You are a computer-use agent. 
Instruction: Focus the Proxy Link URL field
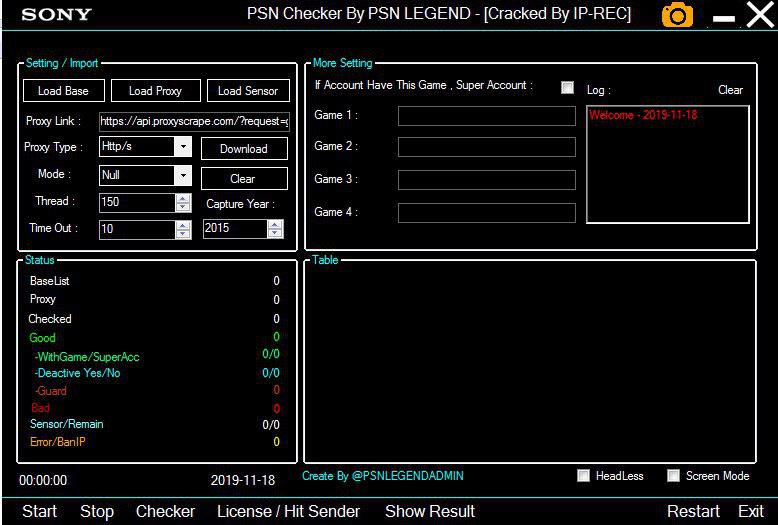pyautogui.click(x=194, y=121)
